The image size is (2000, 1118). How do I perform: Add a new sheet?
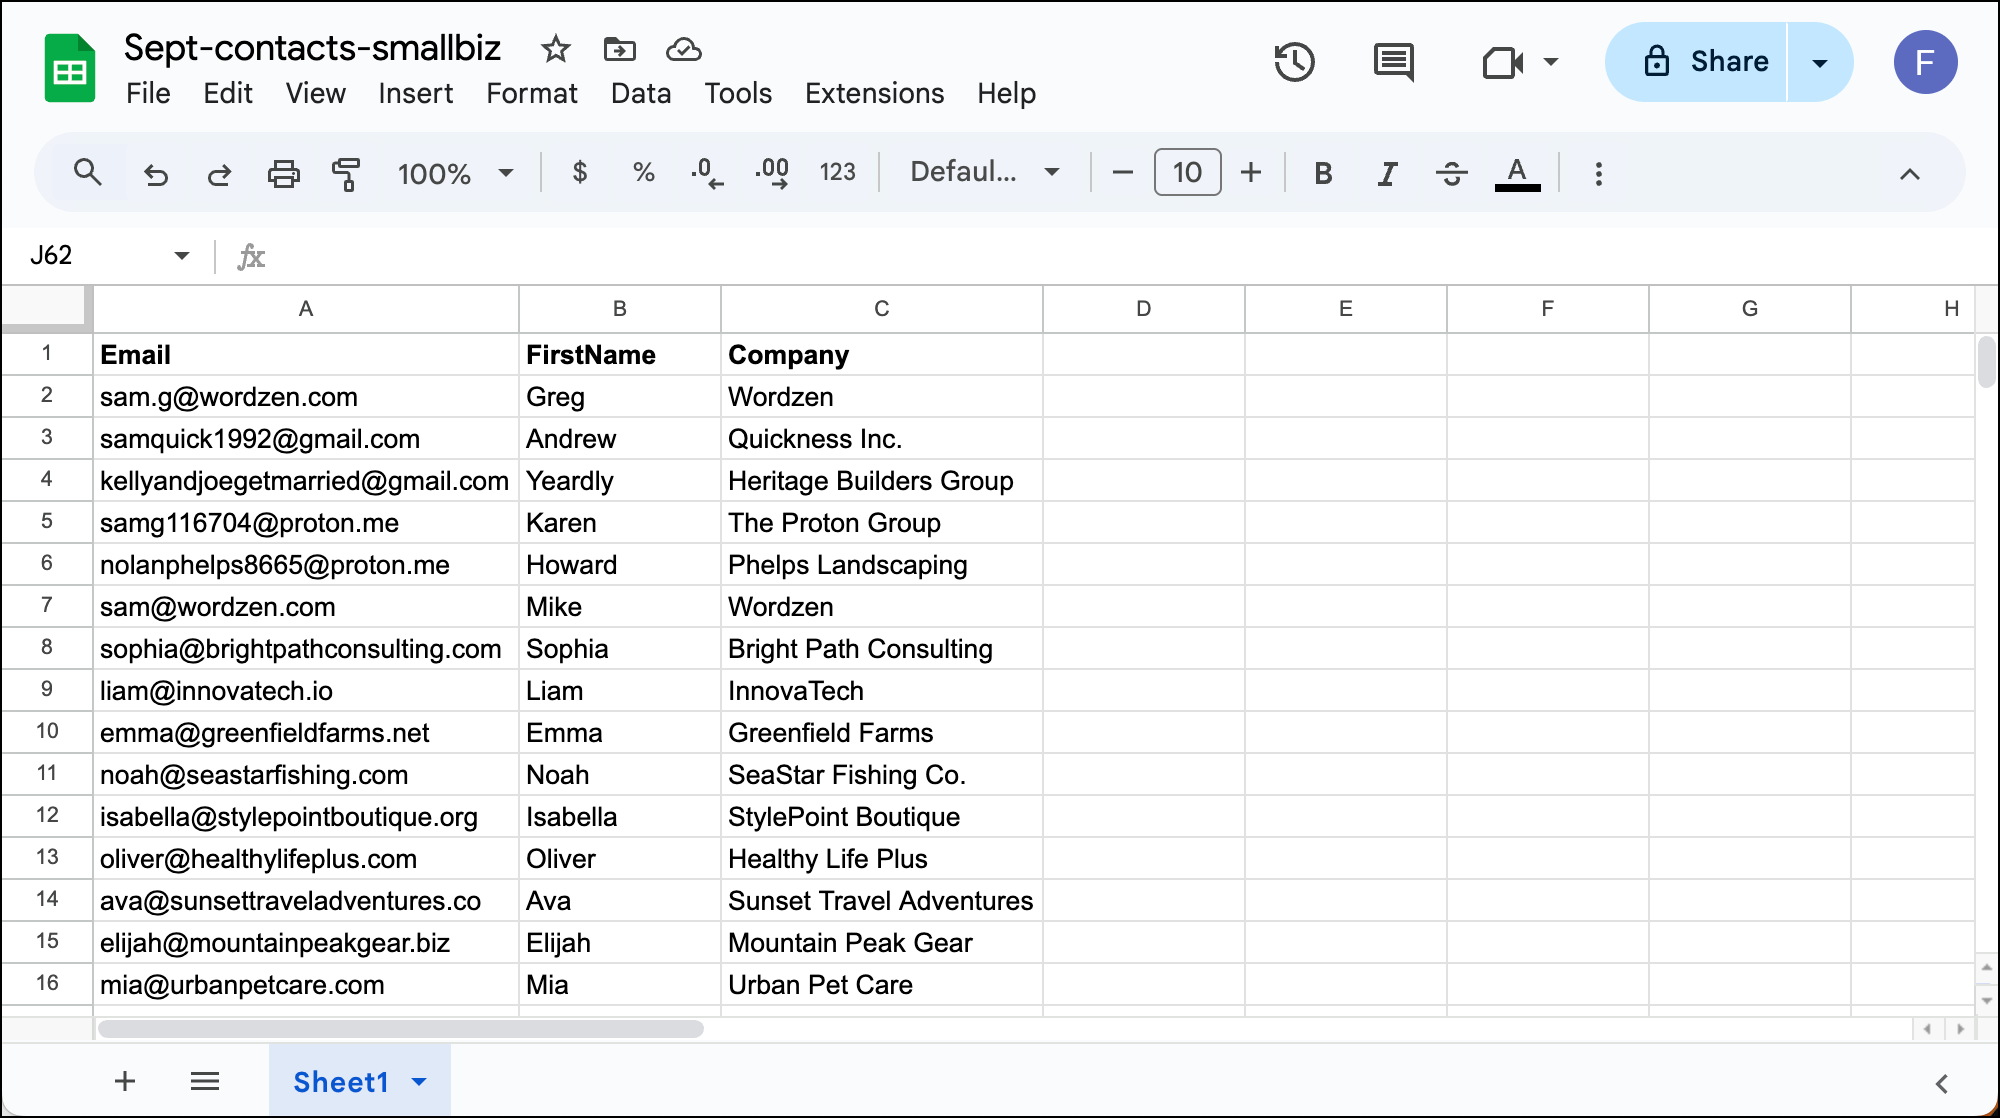[x=124, y=1081]
